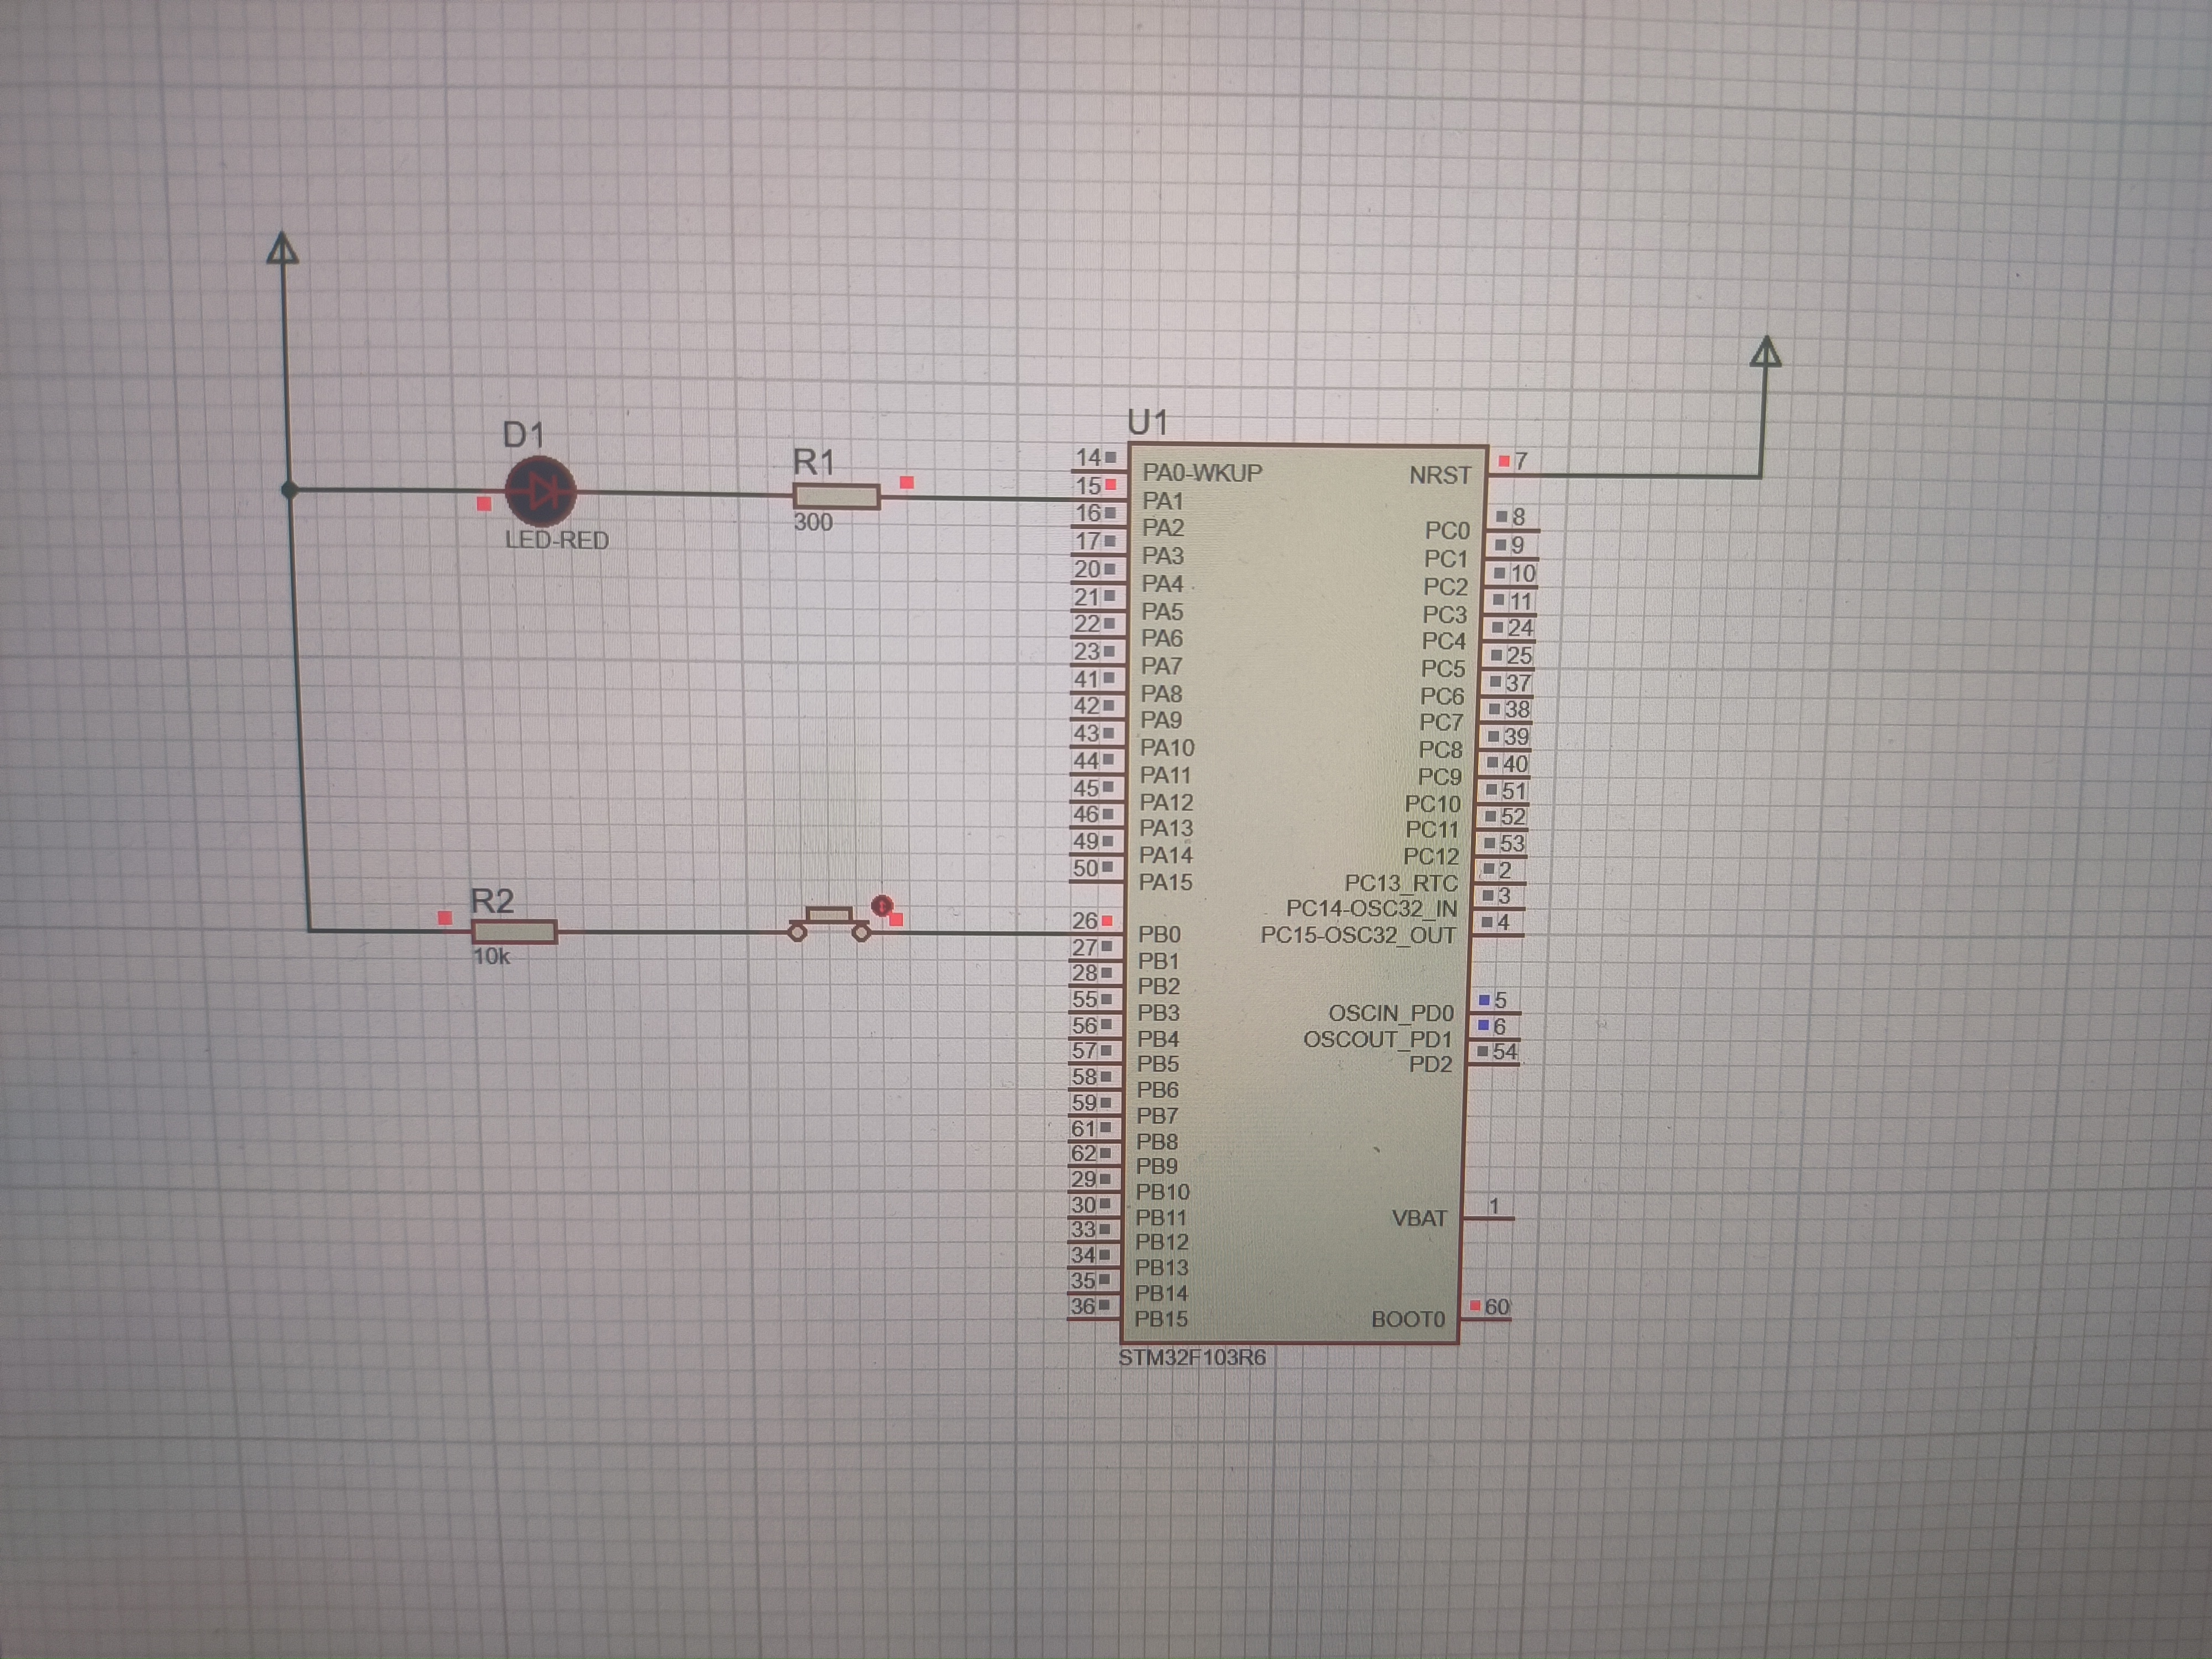This screenshot has height=1659, width=2212.
Task: Click the power terminal near NRST
Action: coord(1766,352)
